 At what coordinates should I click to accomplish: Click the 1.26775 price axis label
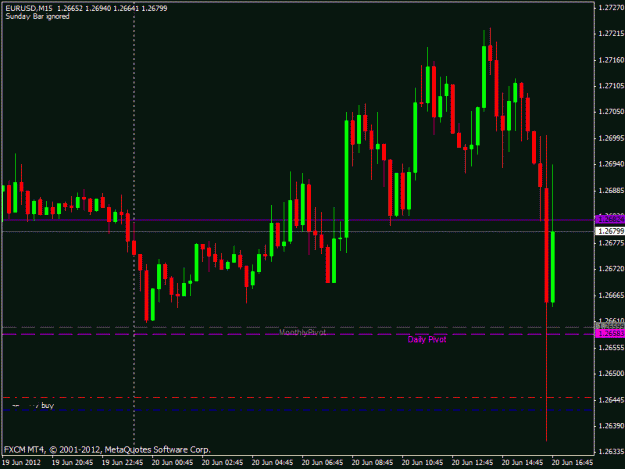coord(611,243)
